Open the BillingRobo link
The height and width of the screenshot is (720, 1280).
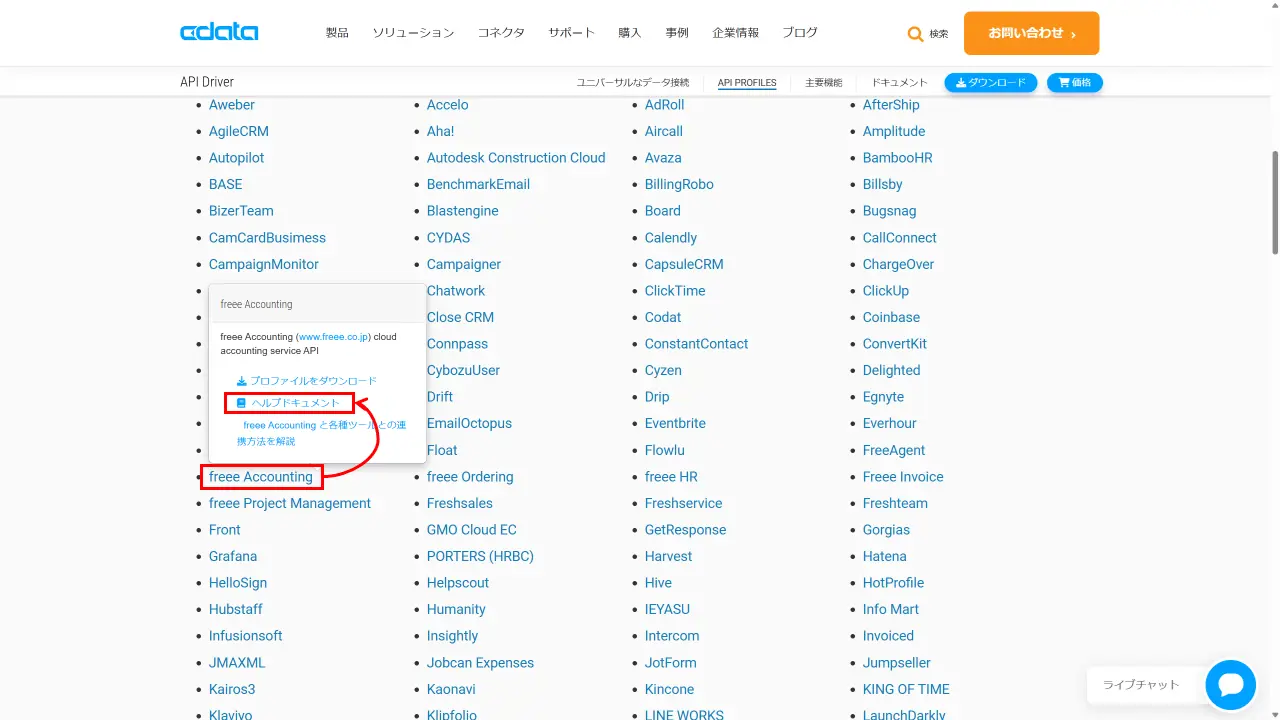click(679, 184)
